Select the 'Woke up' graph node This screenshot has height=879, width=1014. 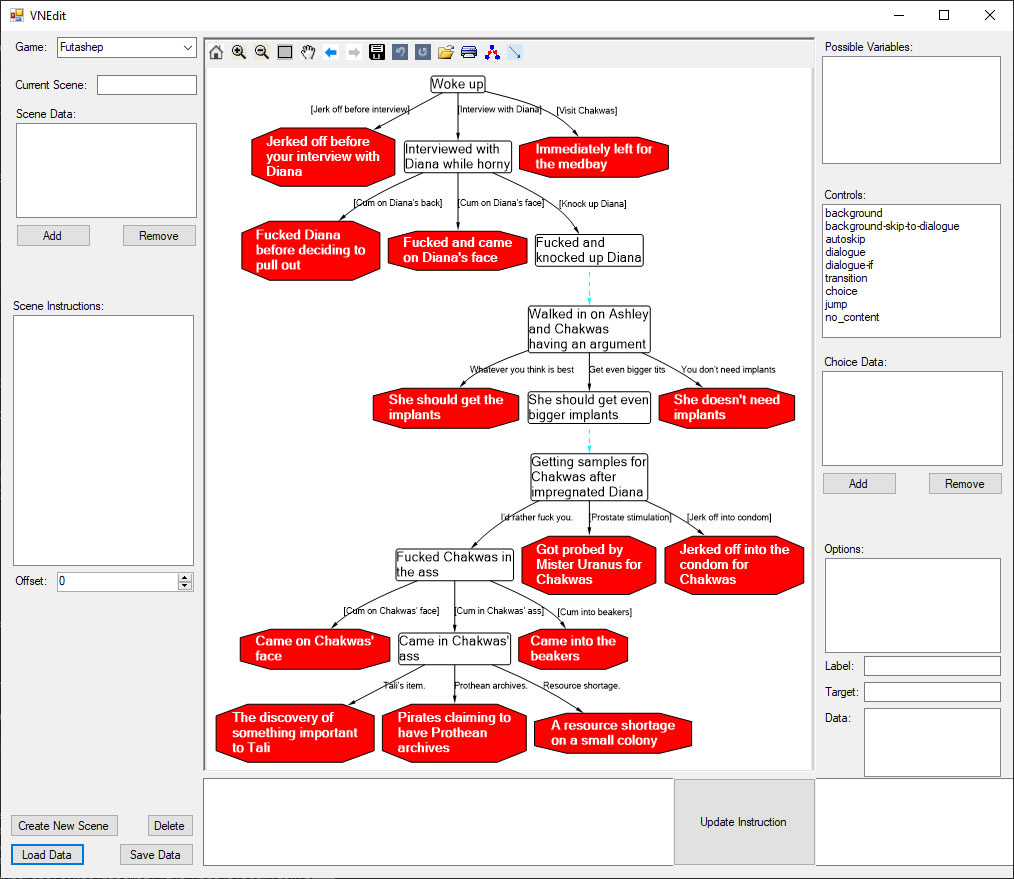(457, 84)
